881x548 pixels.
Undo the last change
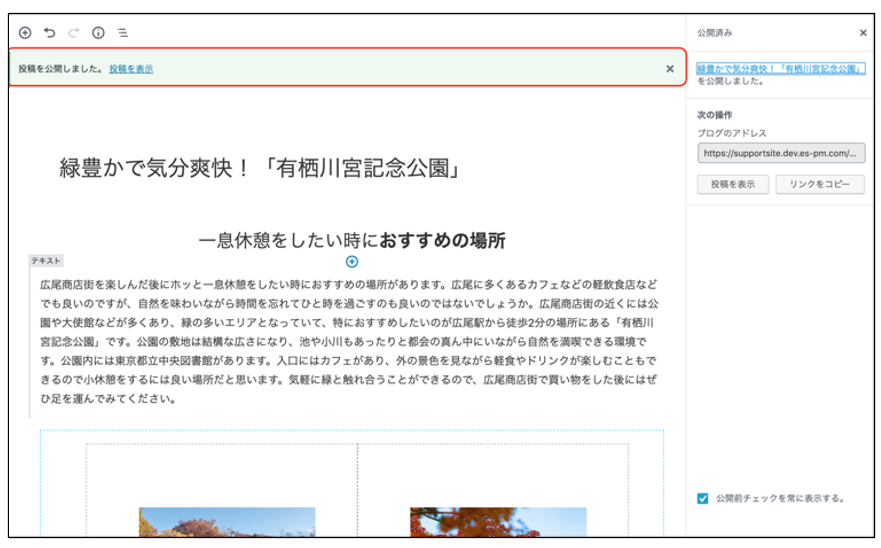click(x=49, y=33)
